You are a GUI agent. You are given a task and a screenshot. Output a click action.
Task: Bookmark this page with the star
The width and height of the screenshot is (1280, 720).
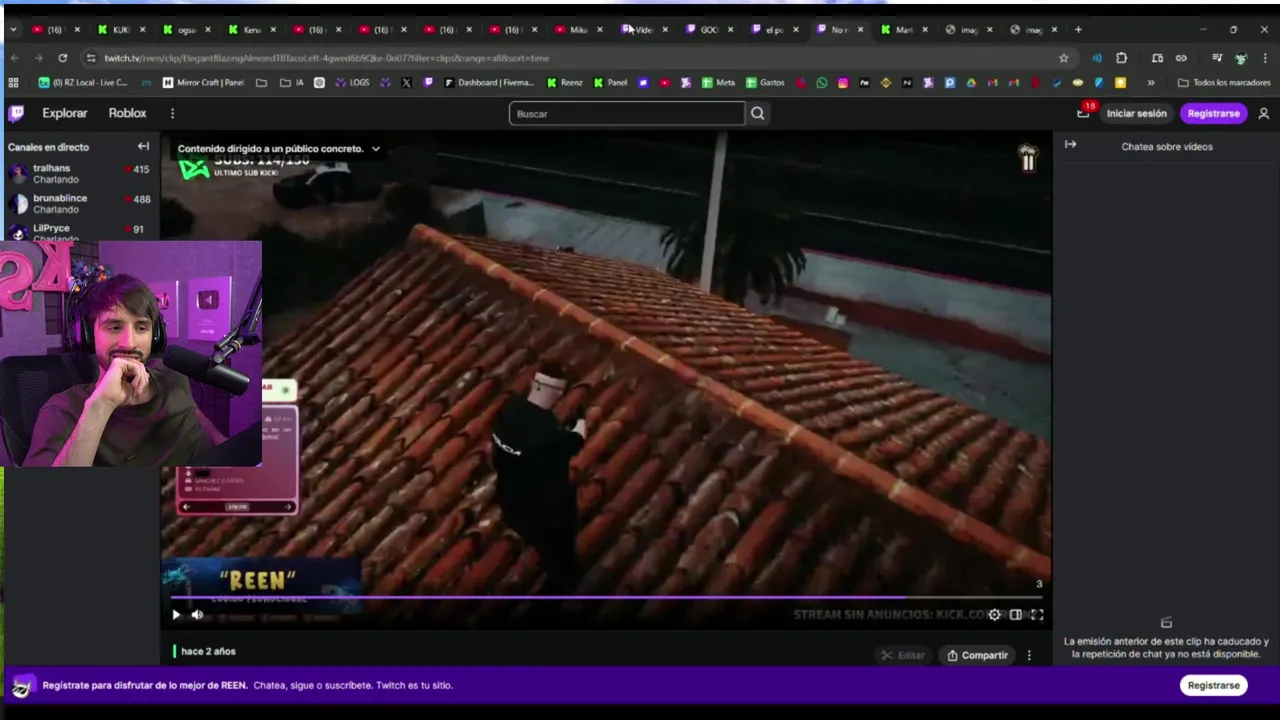[1063, 58]
